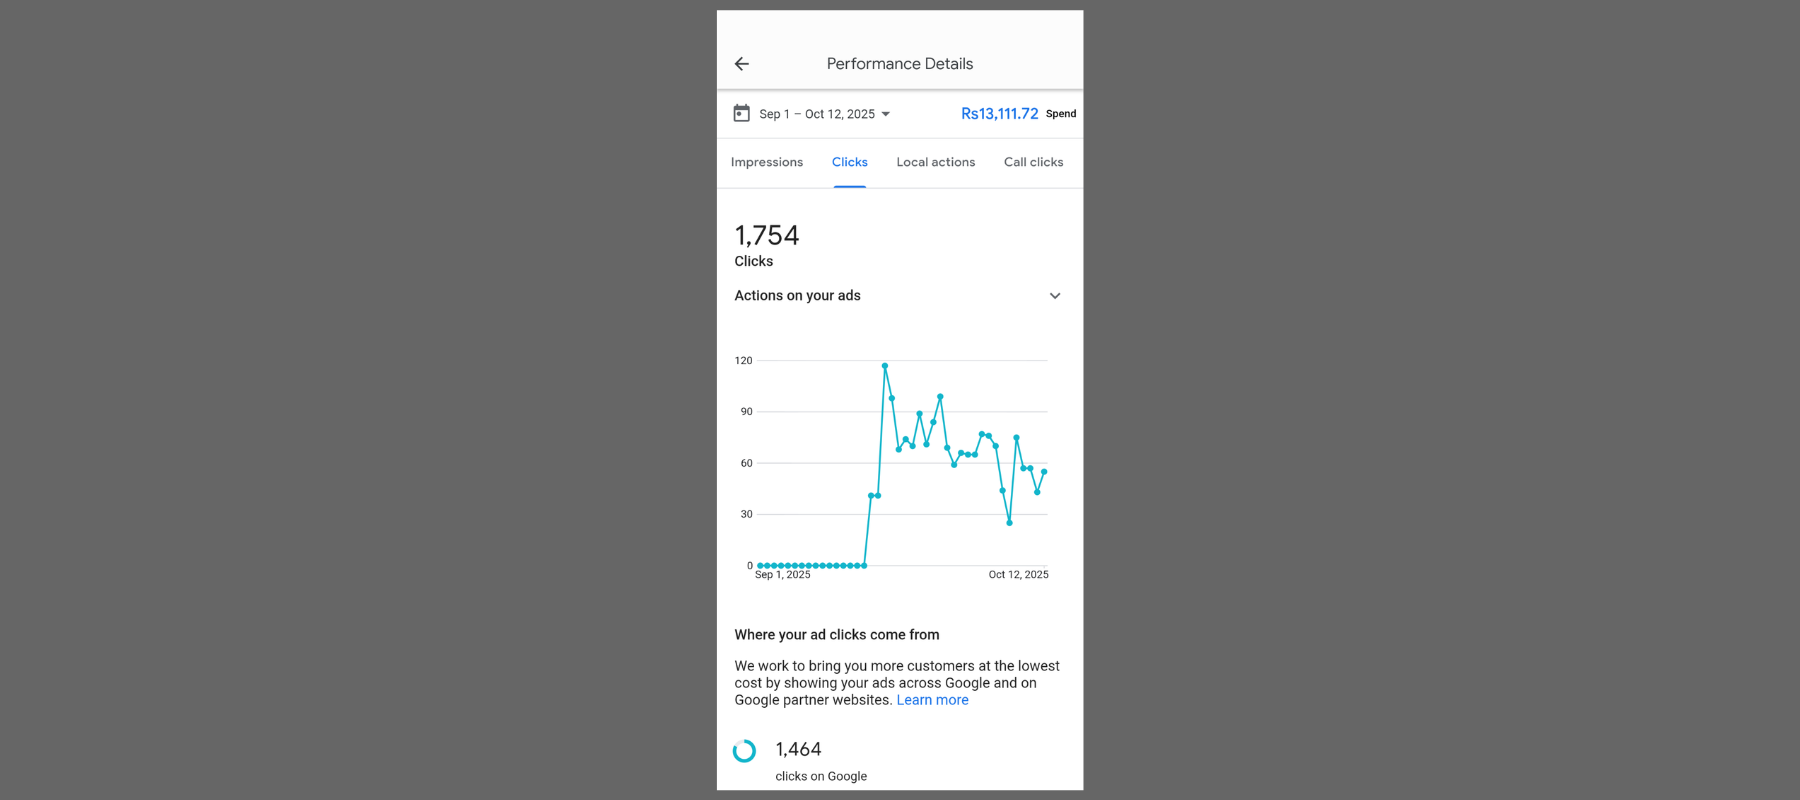Image resolution: width=1800 pixels, height=800 pixels.
Task: Click the 1,464 clicks on Google figure
Action: (x=798, y=750)
